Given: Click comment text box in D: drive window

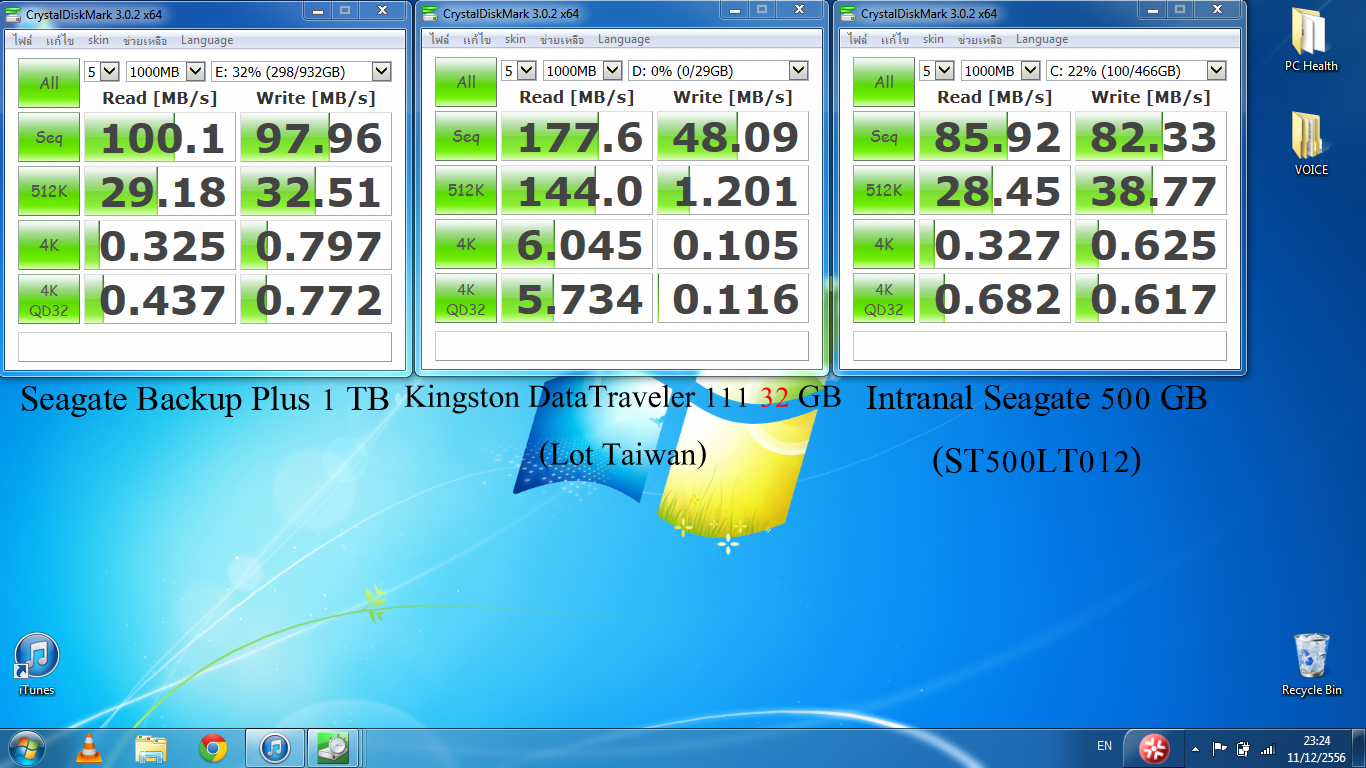Looking at the screenshot, I should point(622,346).
